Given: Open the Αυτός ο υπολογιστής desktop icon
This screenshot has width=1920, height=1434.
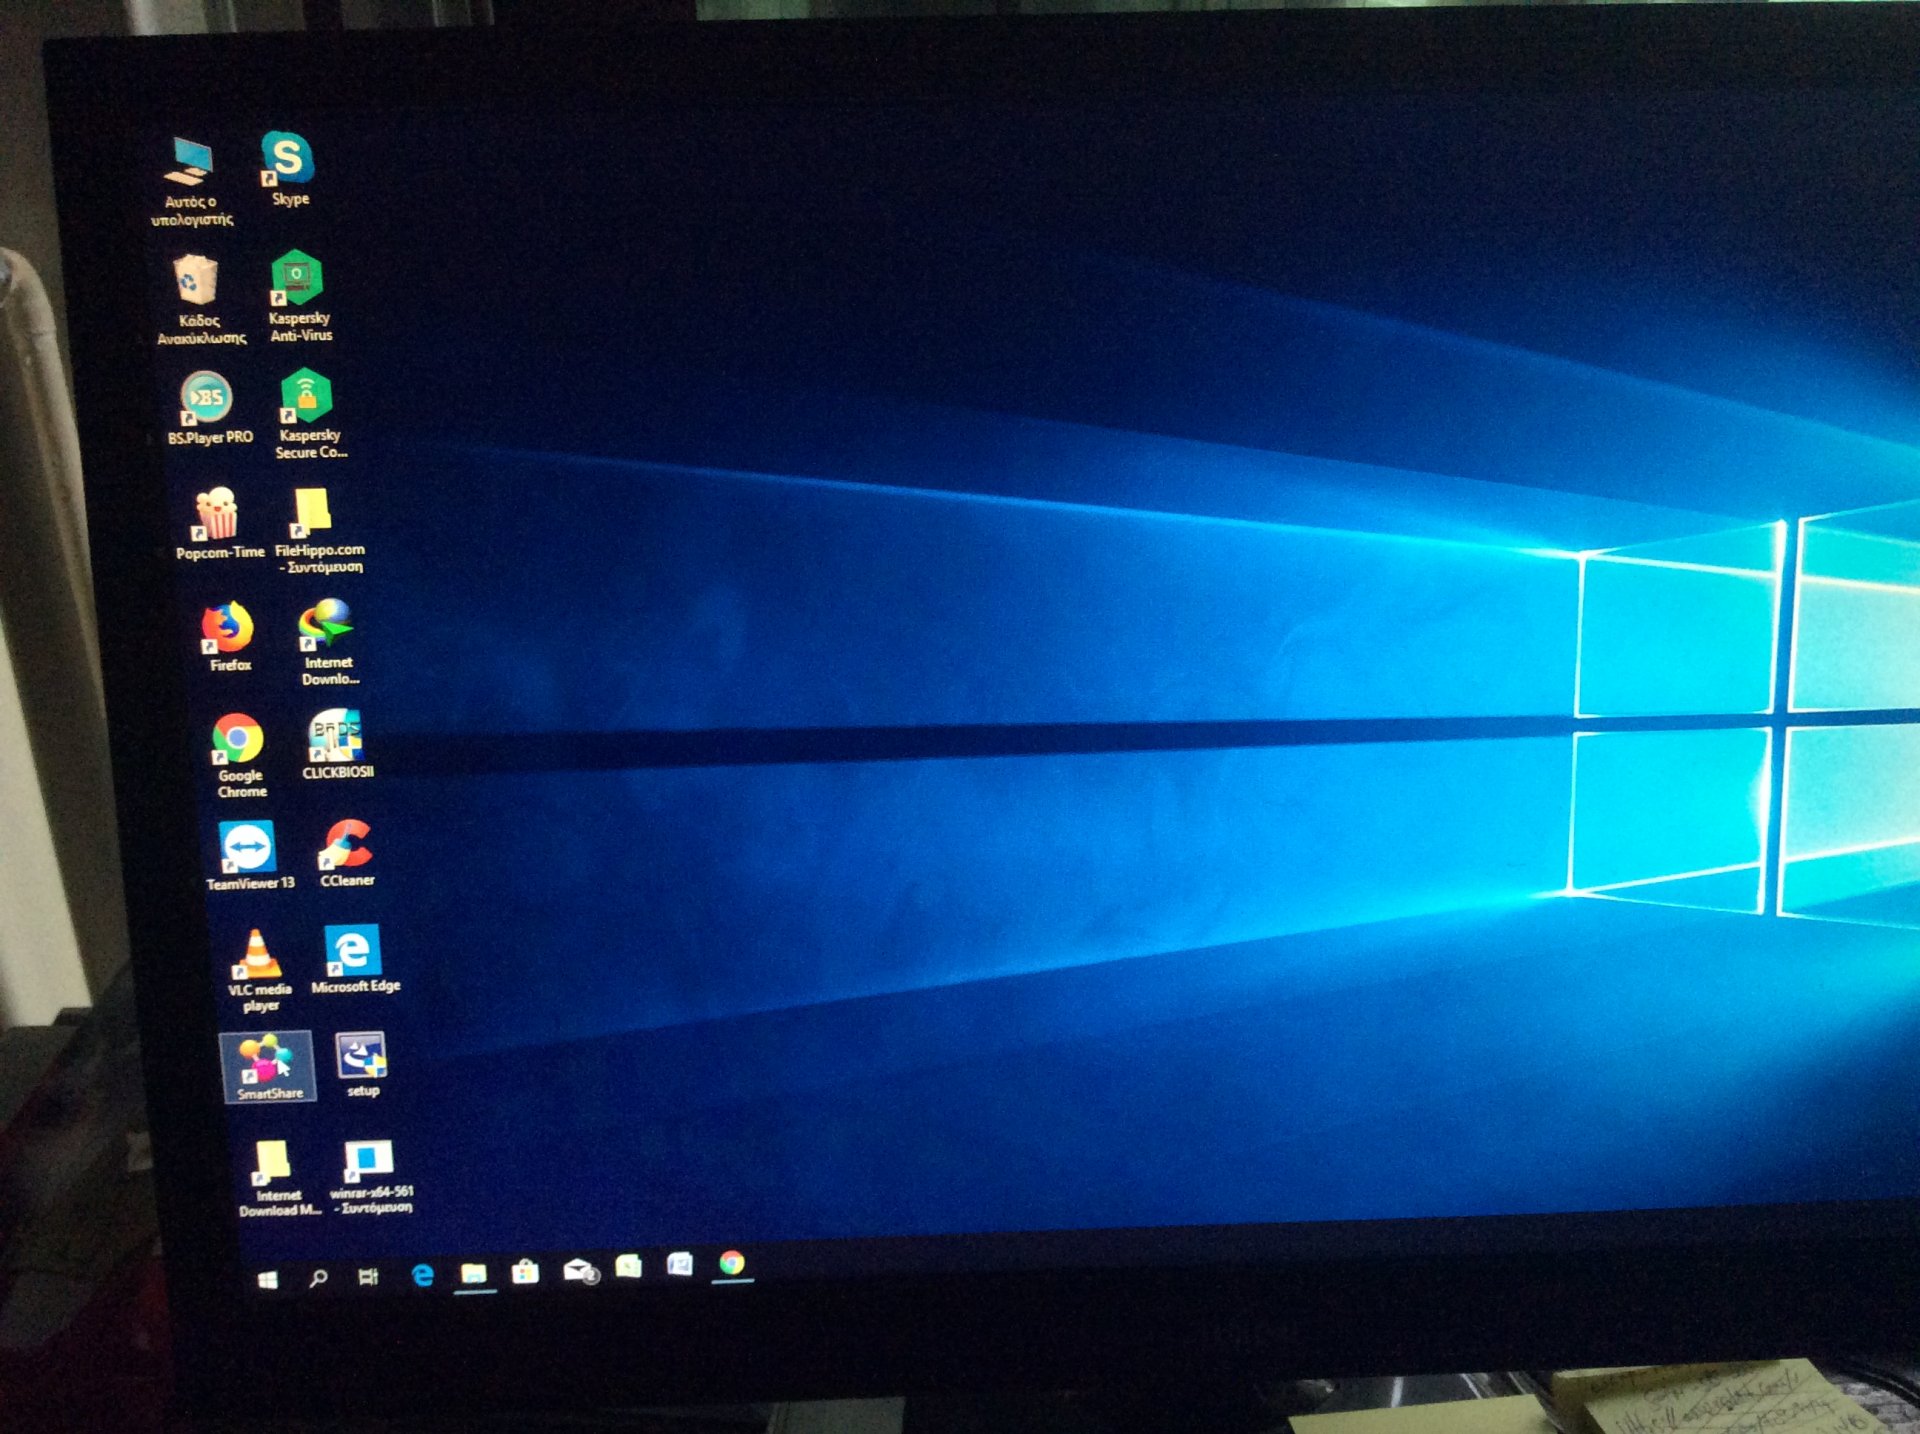Looking at the screenshot, I should 190,180.
